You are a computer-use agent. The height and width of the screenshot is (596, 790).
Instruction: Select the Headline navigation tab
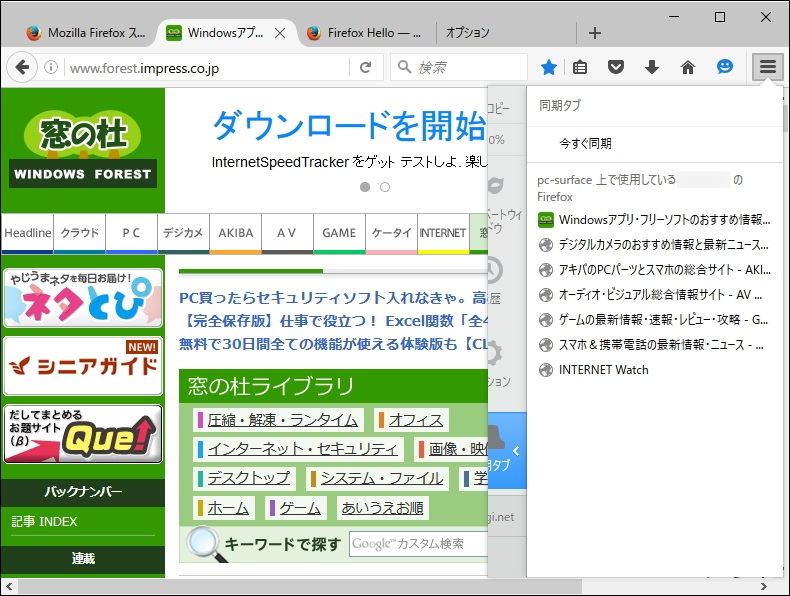tap(27, 233)
